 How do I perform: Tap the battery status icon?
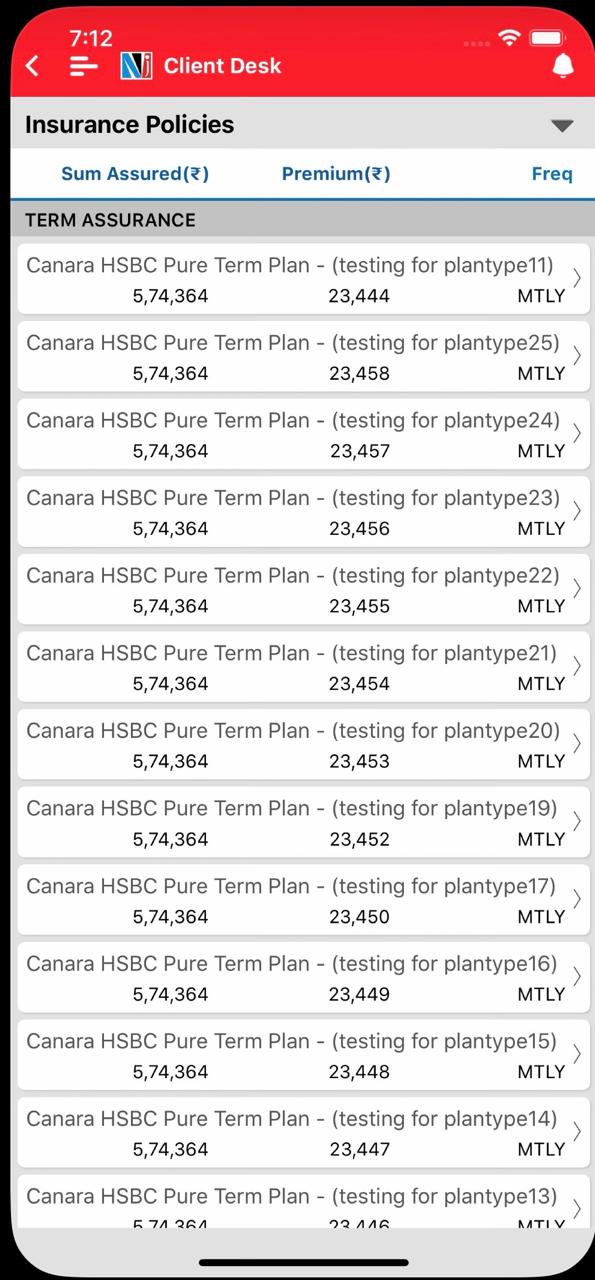(548, 37)
